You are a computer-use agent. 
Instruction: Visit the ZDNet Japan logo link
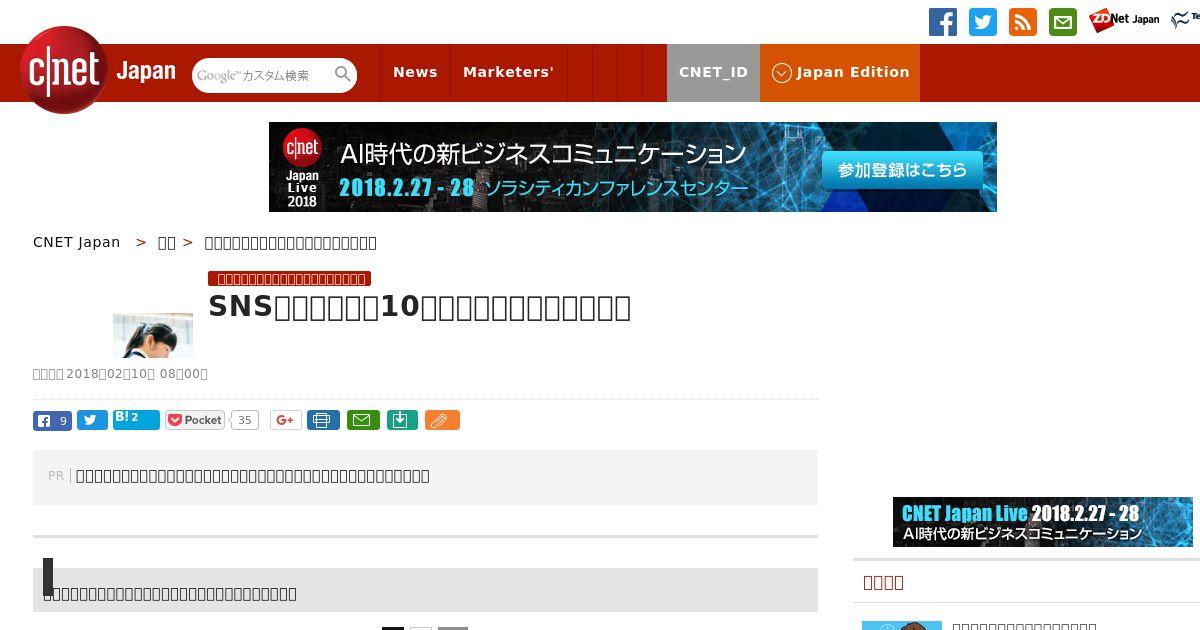click(1125, 20)
